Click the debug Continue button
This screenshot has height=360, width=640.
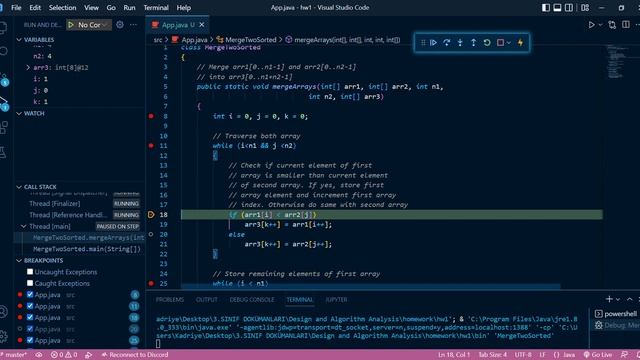pyautogui.click(x=433, y=42)
